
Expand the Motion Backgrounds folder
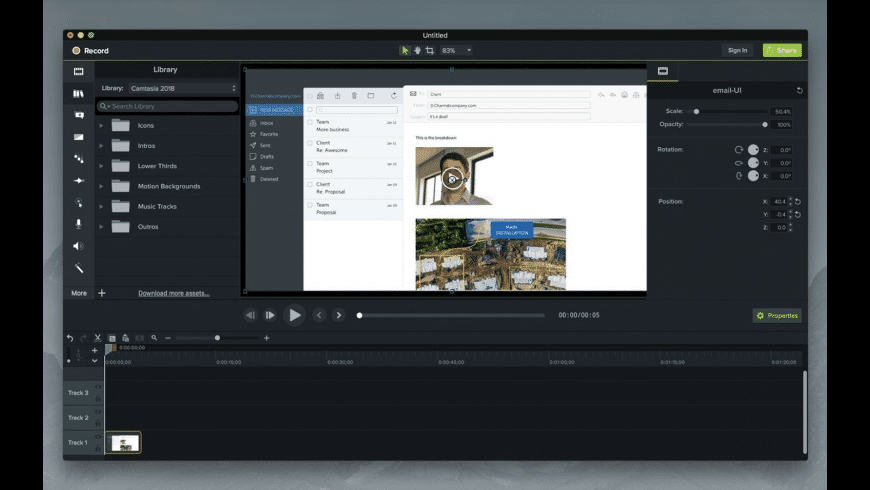(101, 186)
